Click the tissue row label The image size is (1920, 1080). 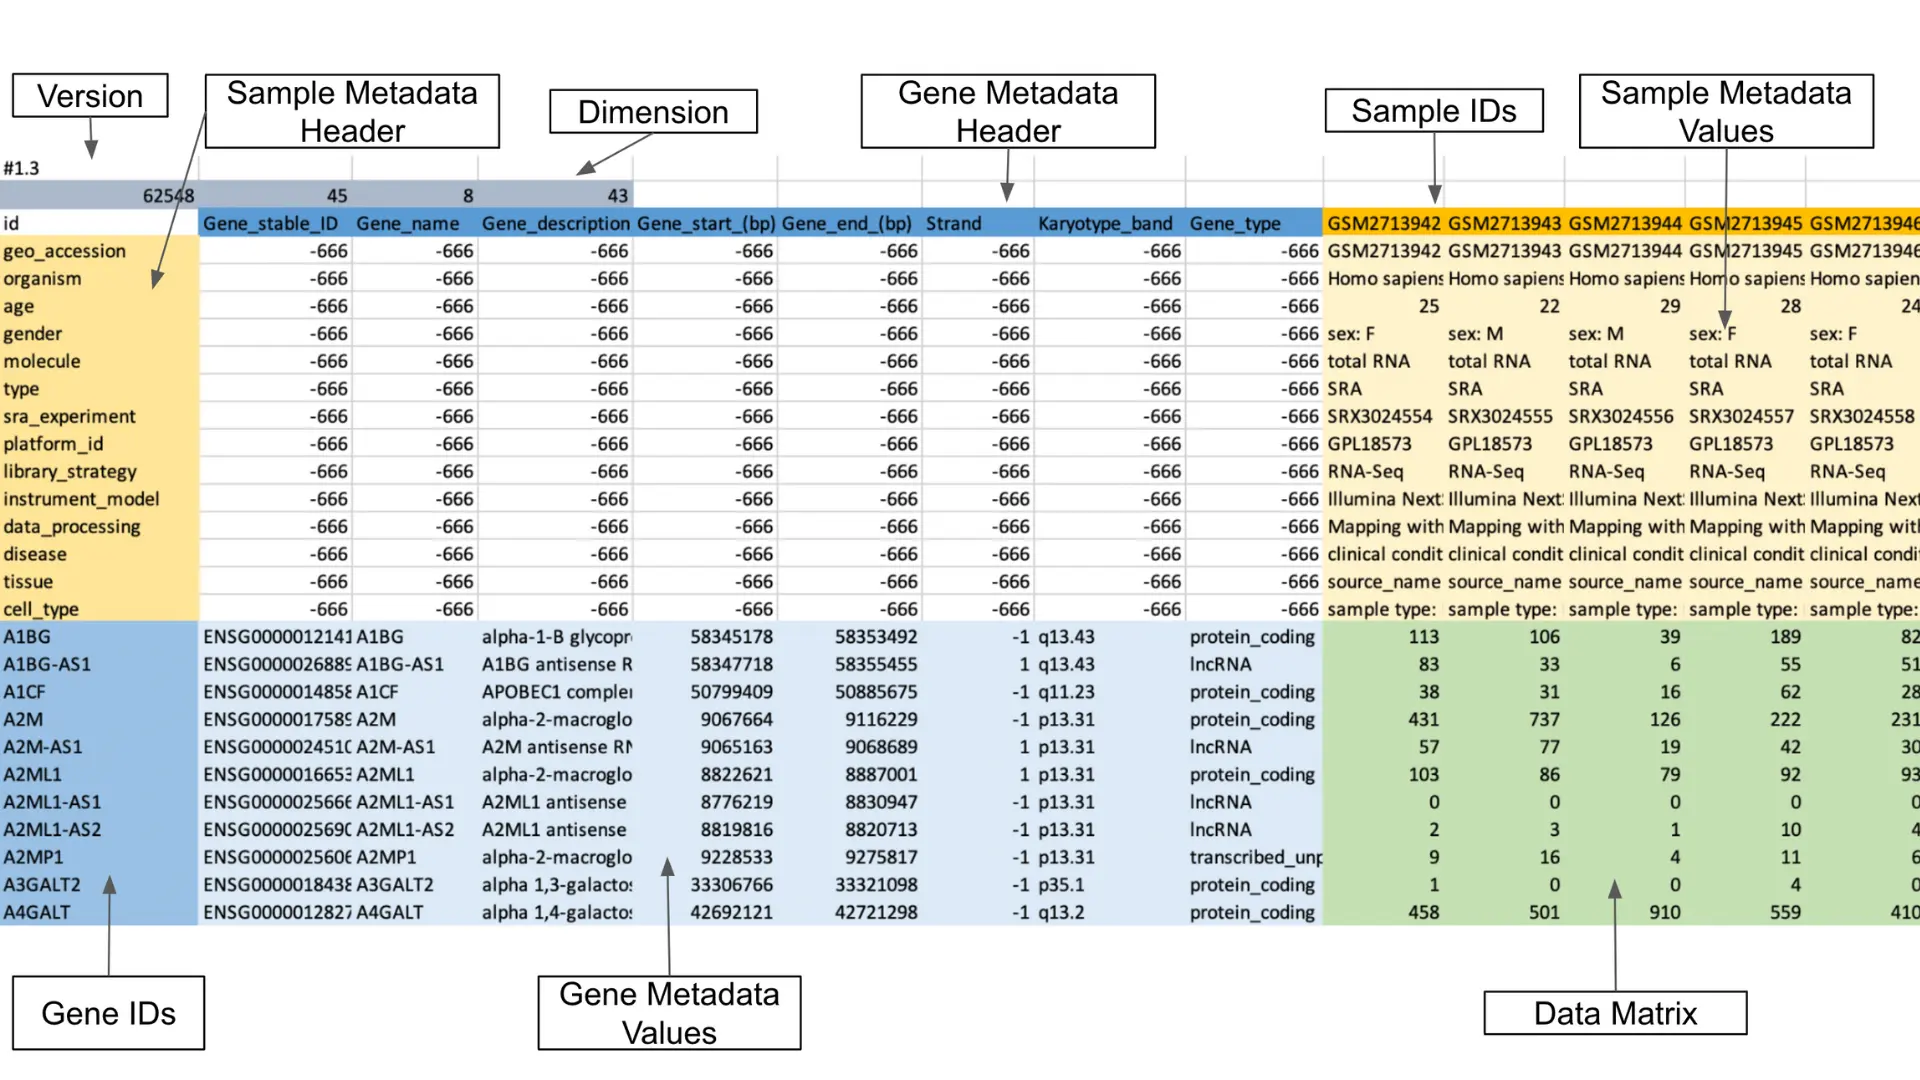29,581
